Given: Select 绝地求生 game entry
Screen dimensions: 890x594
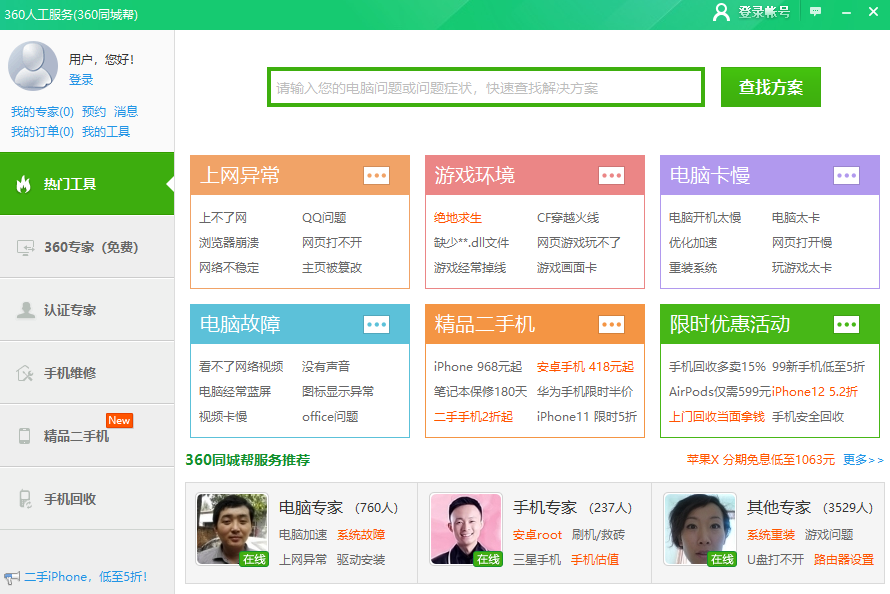Looking at the screenshot, I should (x=457, y=218).
